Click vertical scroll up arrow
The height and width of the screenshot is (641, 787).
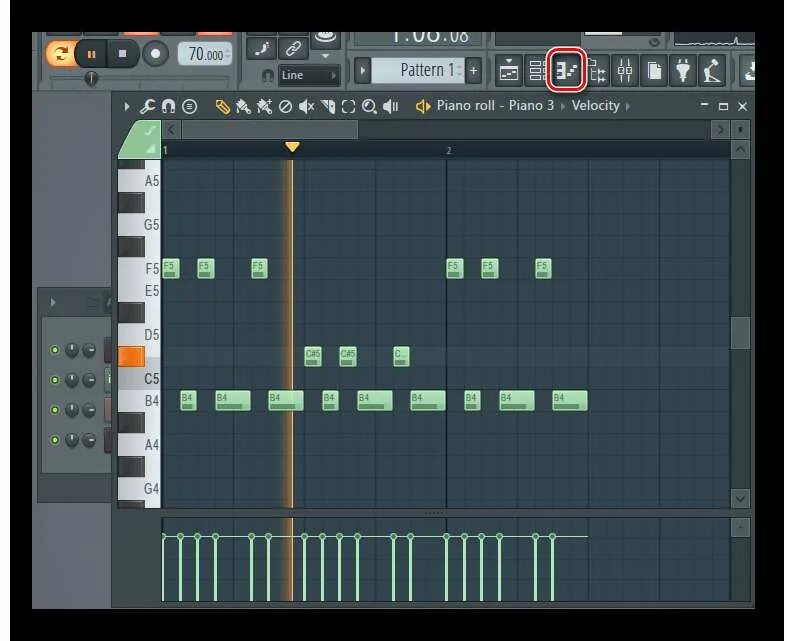pyautogui.click(x=740, y=150)
